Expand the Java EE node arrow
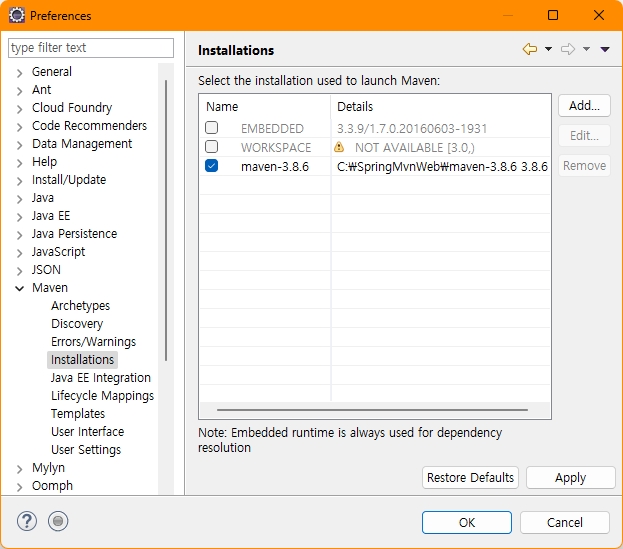 [19, 217]
